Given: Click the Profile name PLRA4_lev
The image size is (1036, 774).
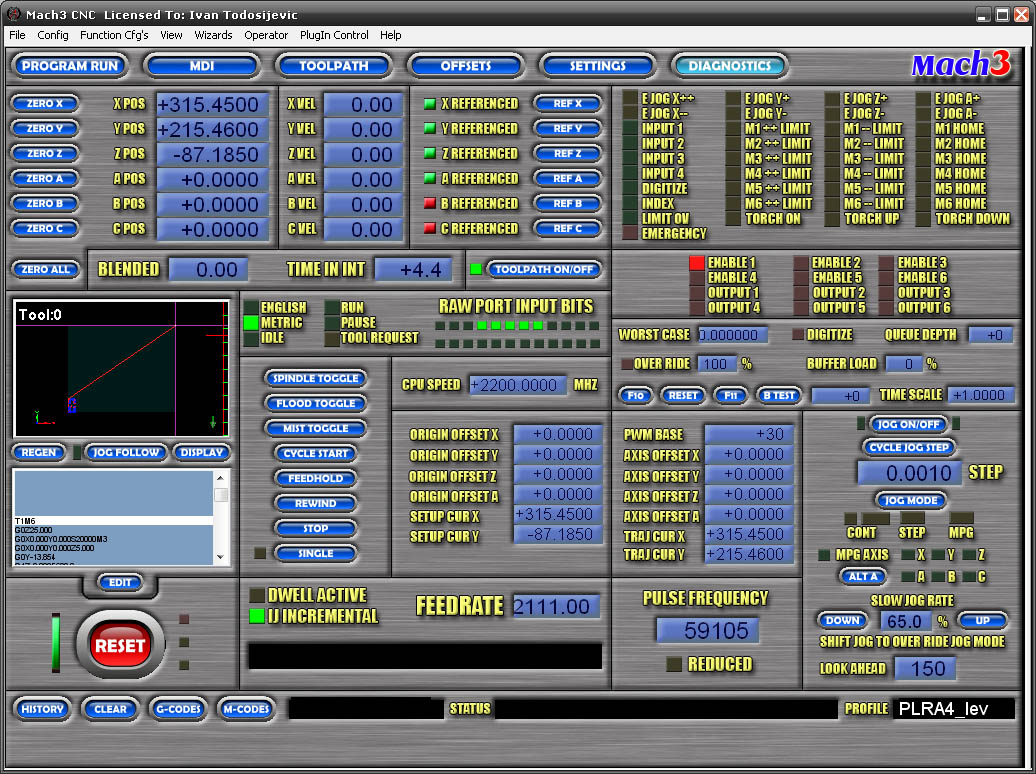Looking at the screenshot, I should (x=953, y=709).
